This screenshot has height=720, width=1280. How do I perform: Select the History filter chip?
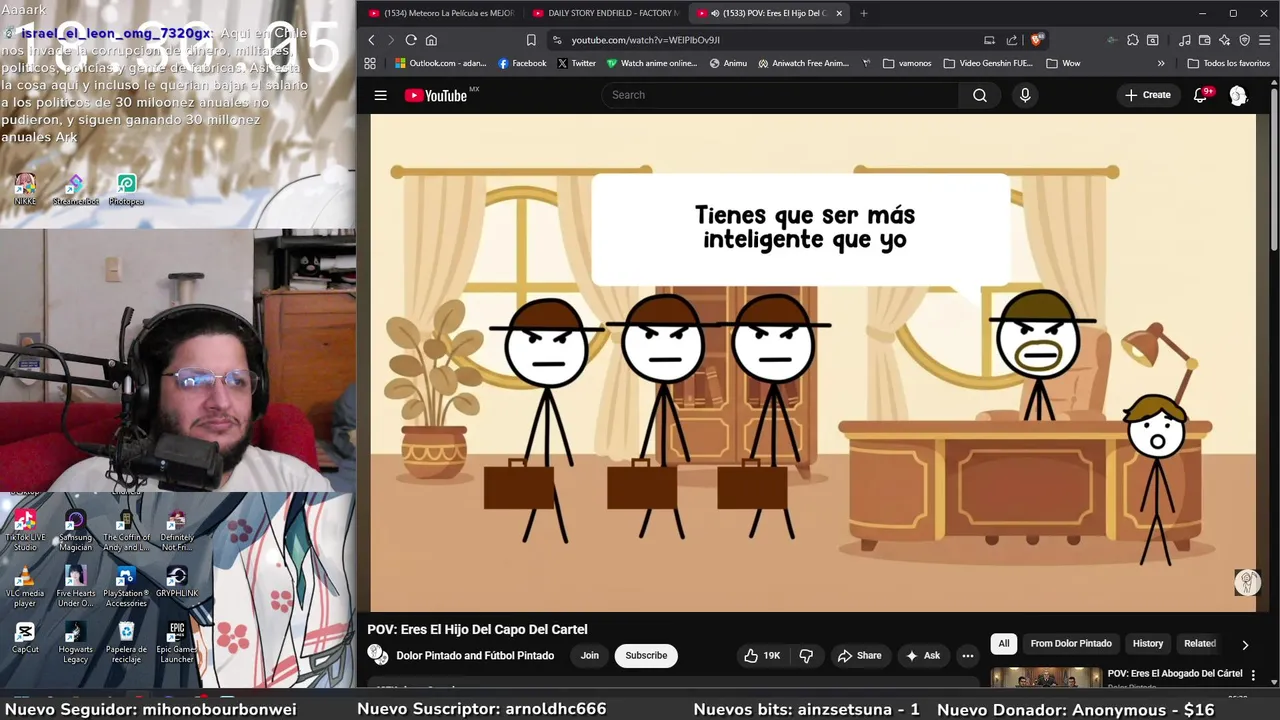click(1148, 643)
